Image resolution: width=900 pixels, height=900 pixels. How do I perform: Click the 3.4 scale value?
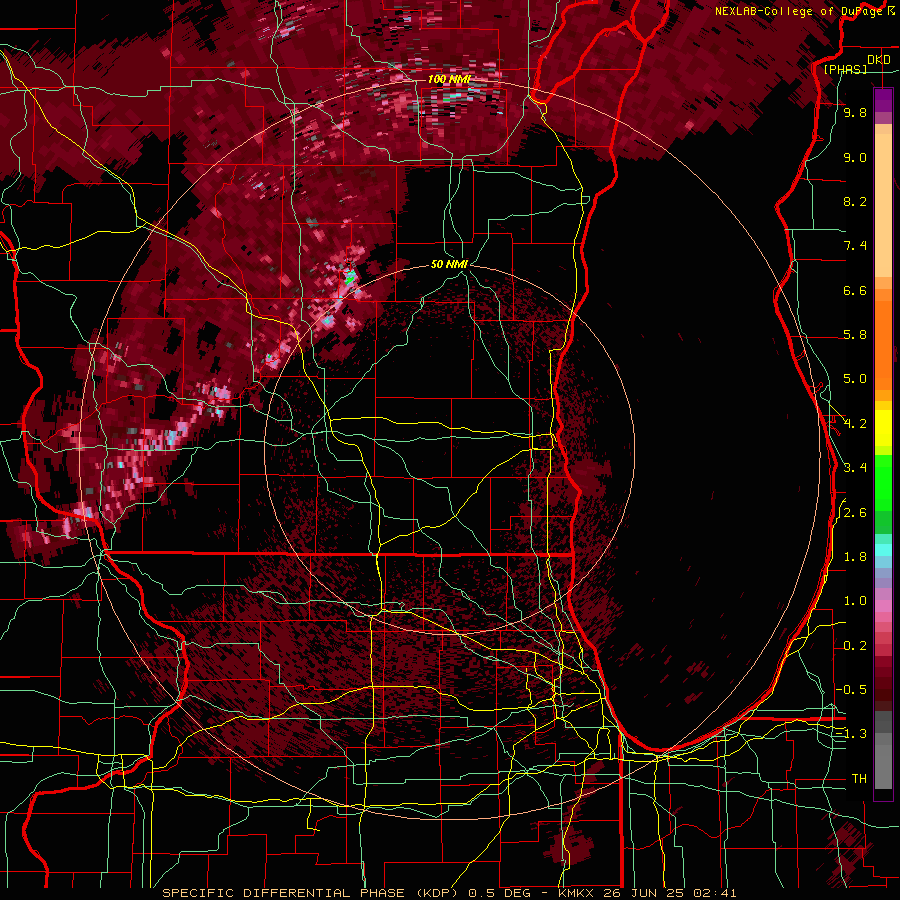coord(855,468)
